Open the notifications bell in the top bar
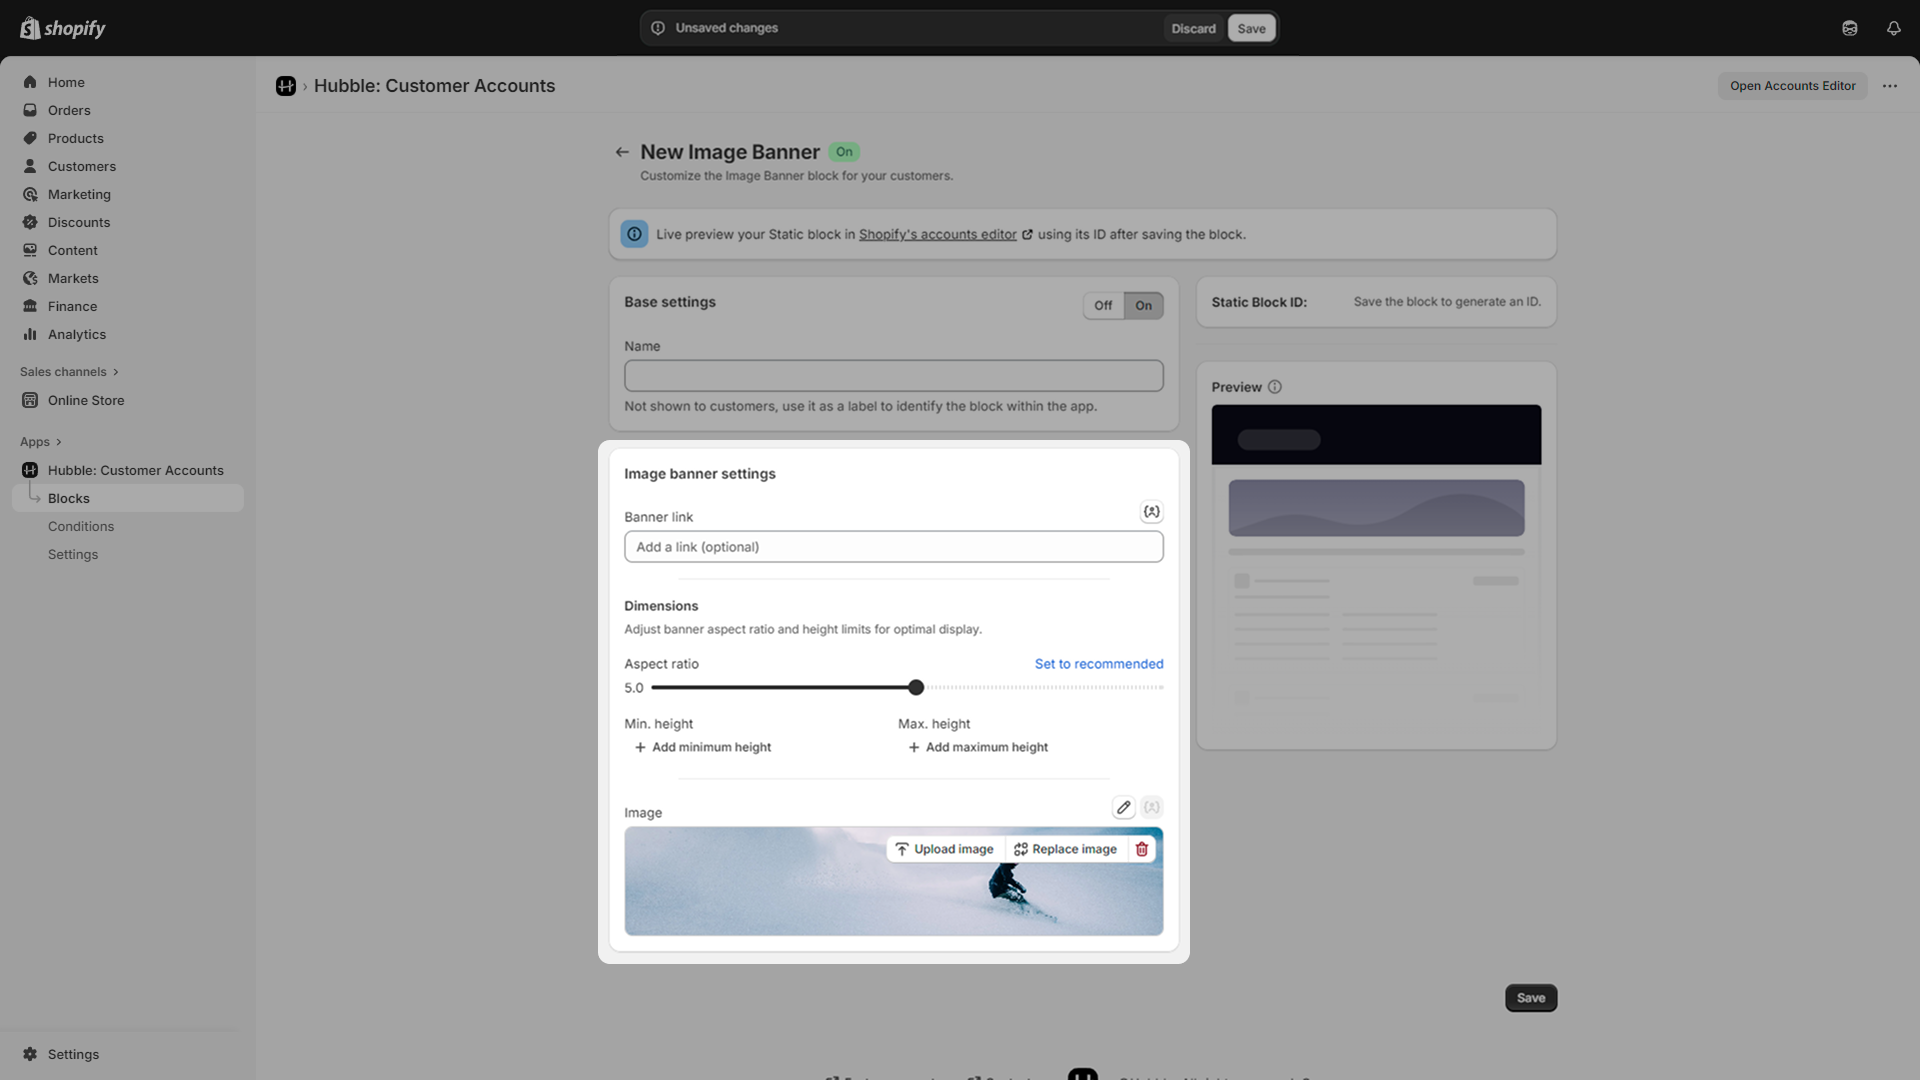 click(1893, 28)
